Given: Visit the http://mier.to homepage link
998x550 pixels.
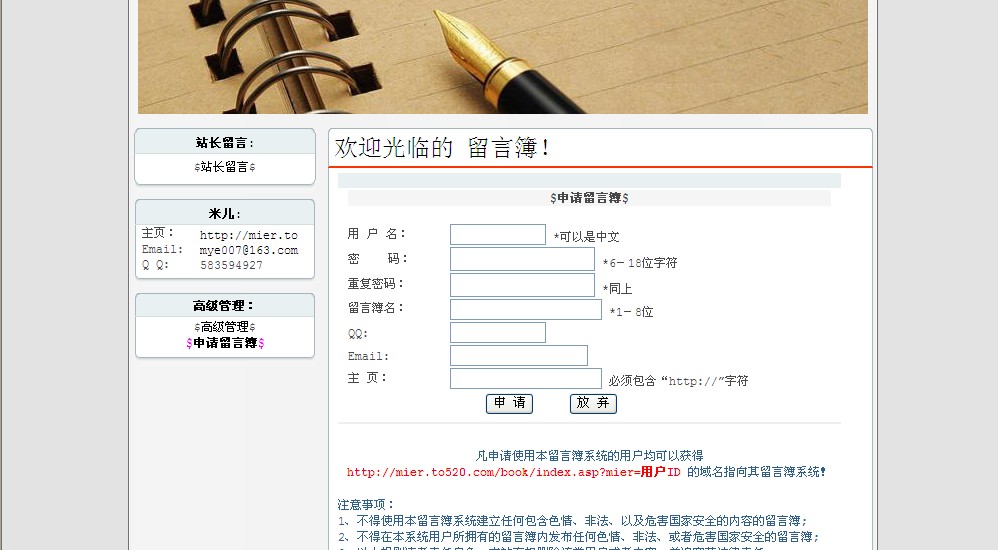Looking at the screenshot, I should coord(248,235).
